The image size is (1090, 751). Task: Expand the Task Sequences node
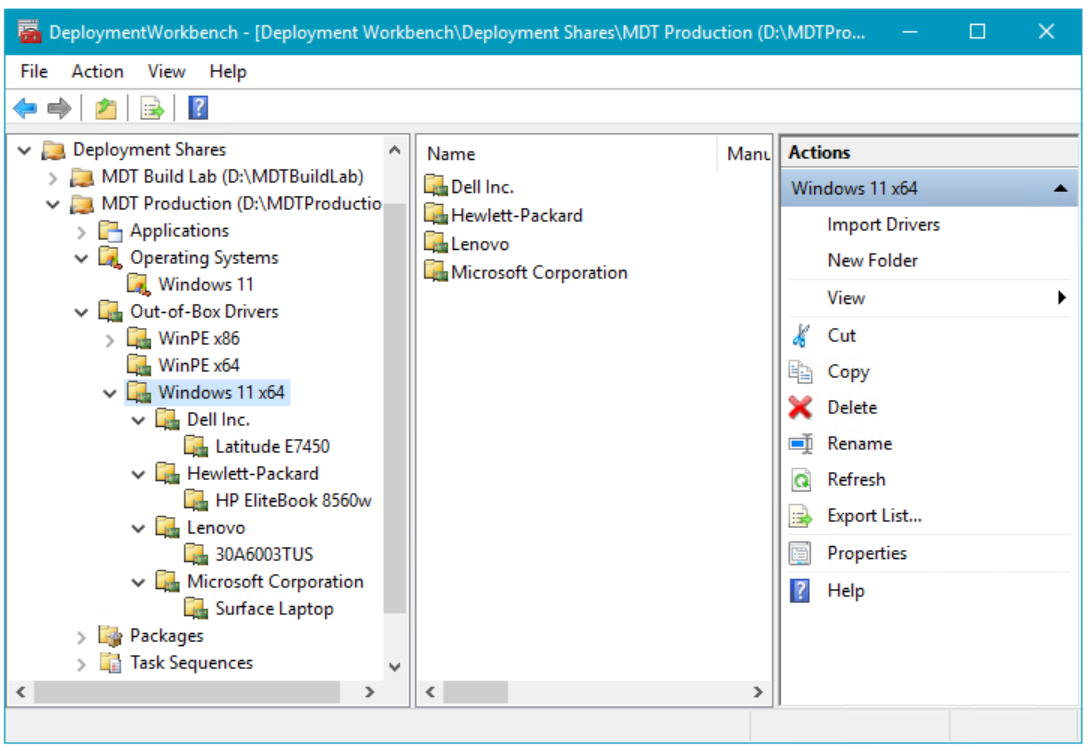(82, 663)
